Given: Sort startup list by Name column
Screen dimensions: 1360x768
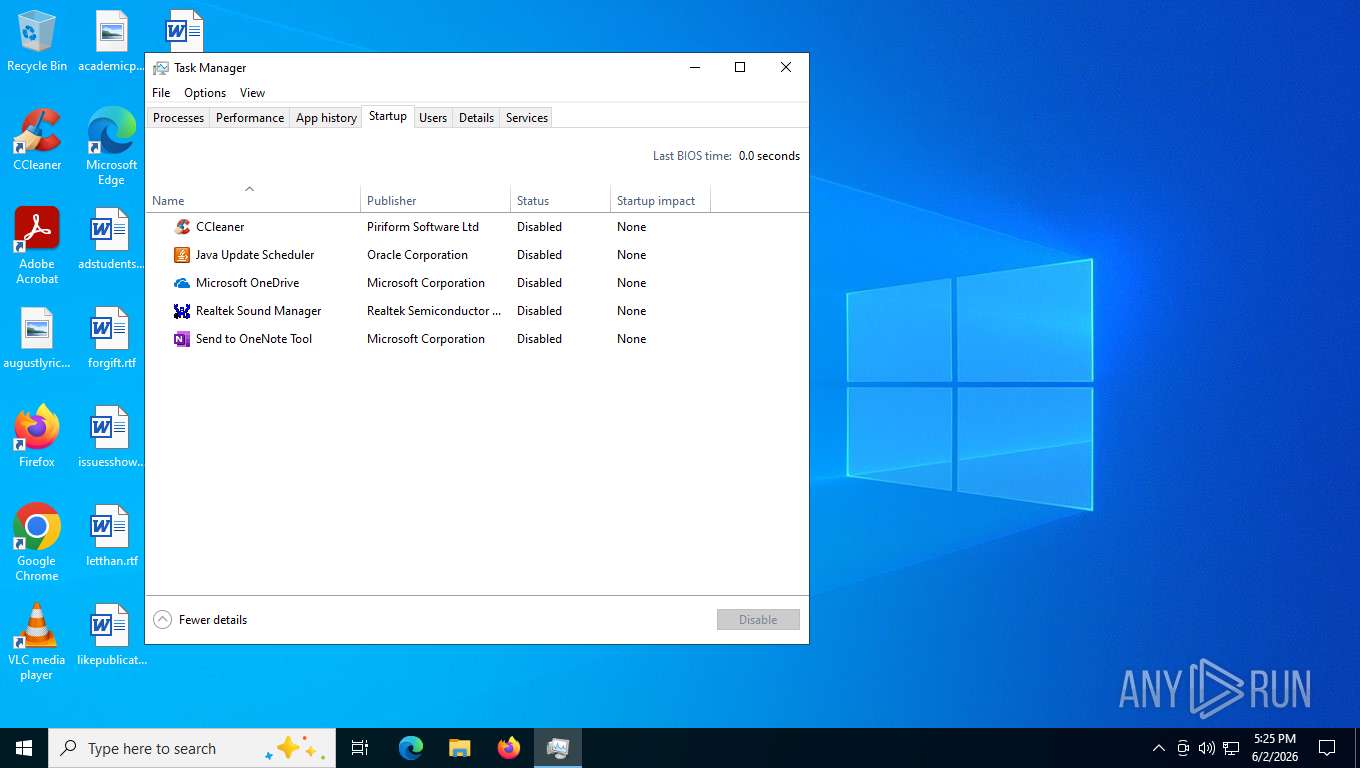Looking at the screenshot, I should [x=253, y=198].
